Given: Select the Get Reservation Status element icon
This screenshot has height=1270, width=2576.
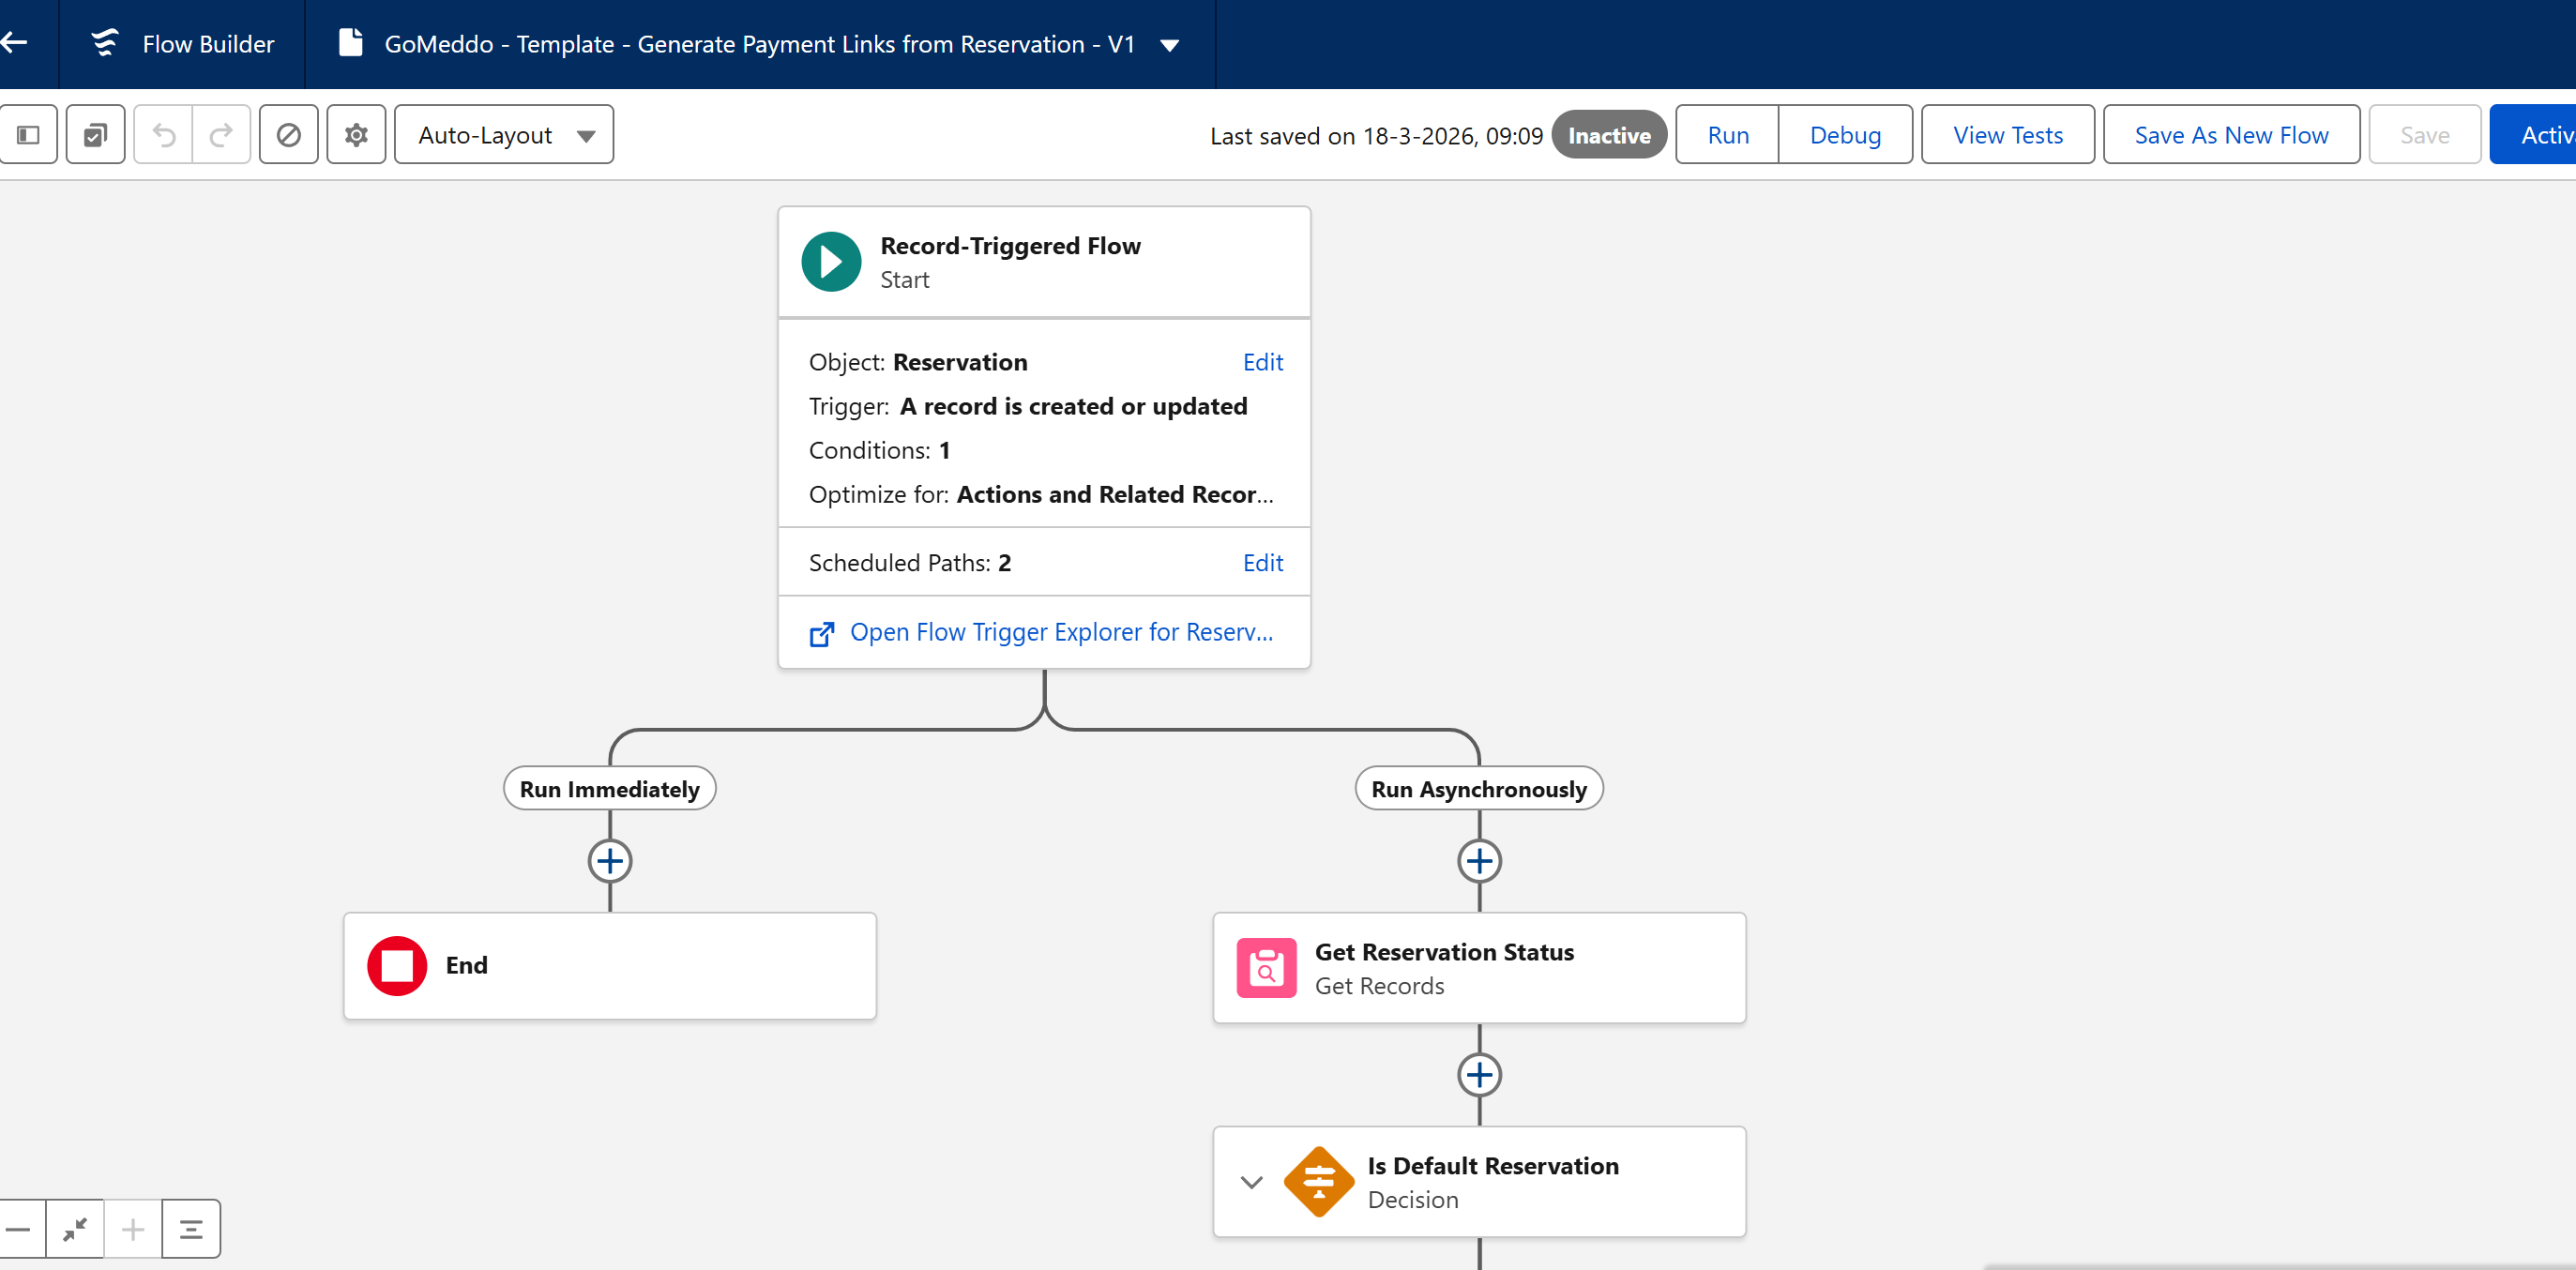Looking at the screenshot, I should click(x=1266, y=967).
